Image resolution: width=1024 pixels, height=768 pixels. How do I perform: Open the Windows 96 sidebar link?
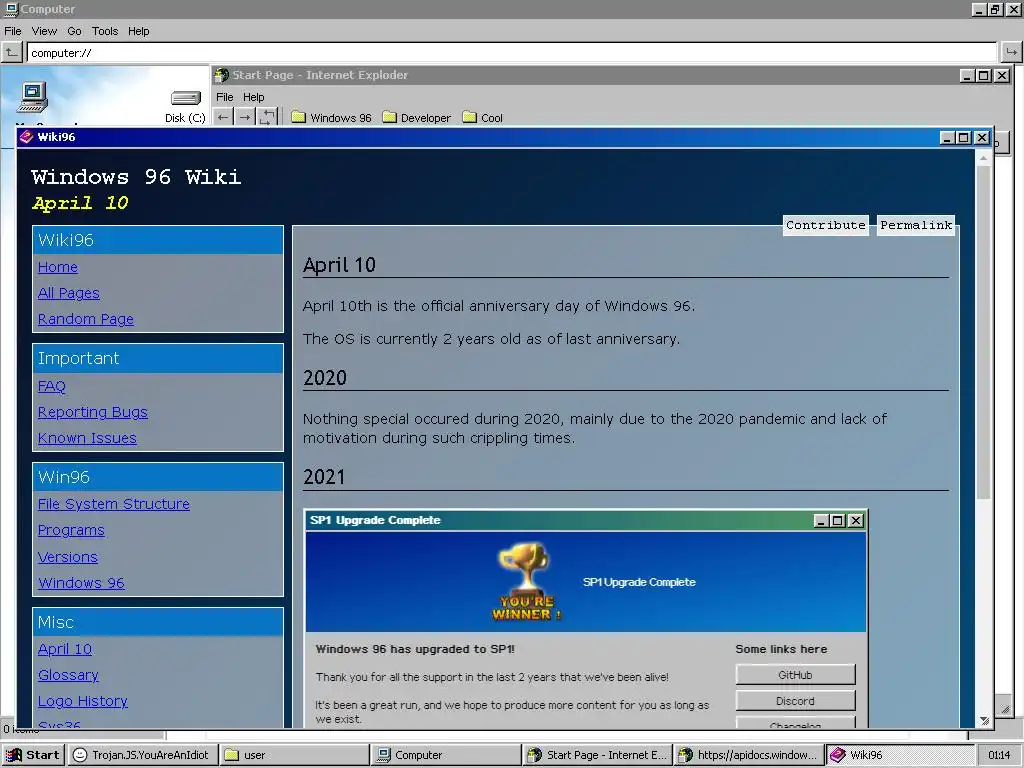(x=81, y=583)
